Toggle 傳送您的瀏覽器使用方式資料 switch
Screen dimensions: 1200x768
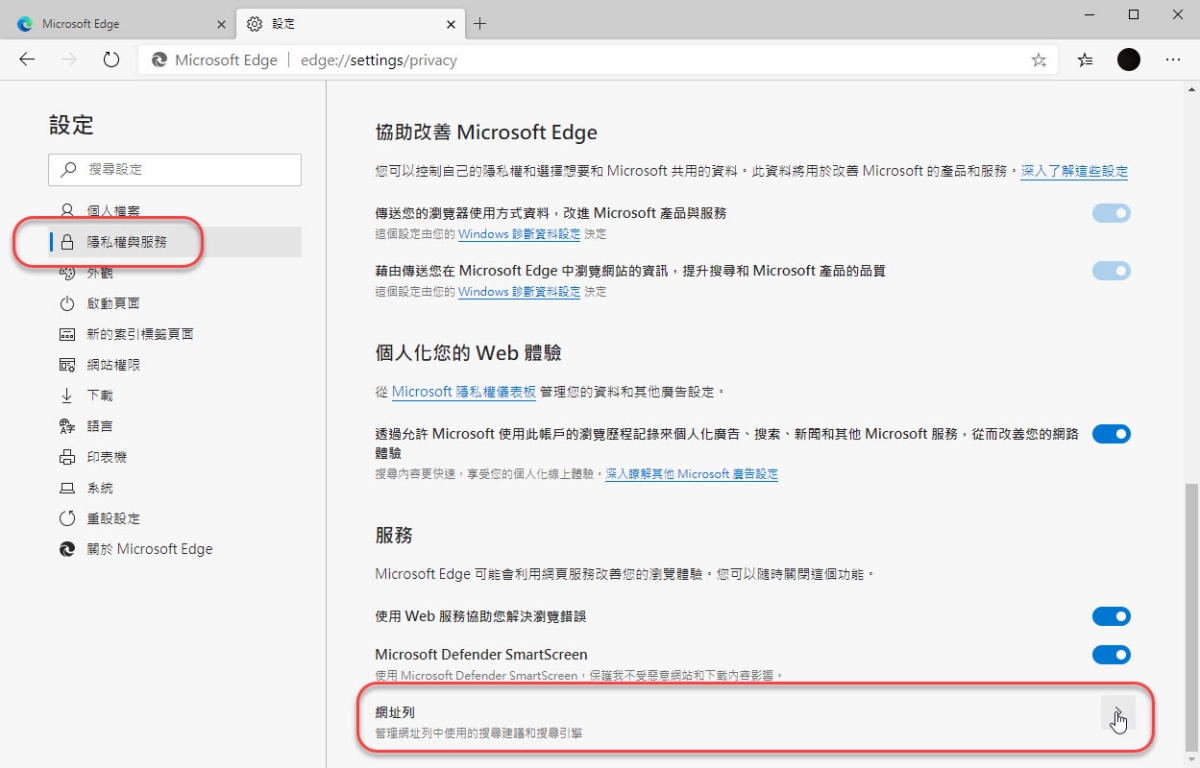click(1111, 213)
